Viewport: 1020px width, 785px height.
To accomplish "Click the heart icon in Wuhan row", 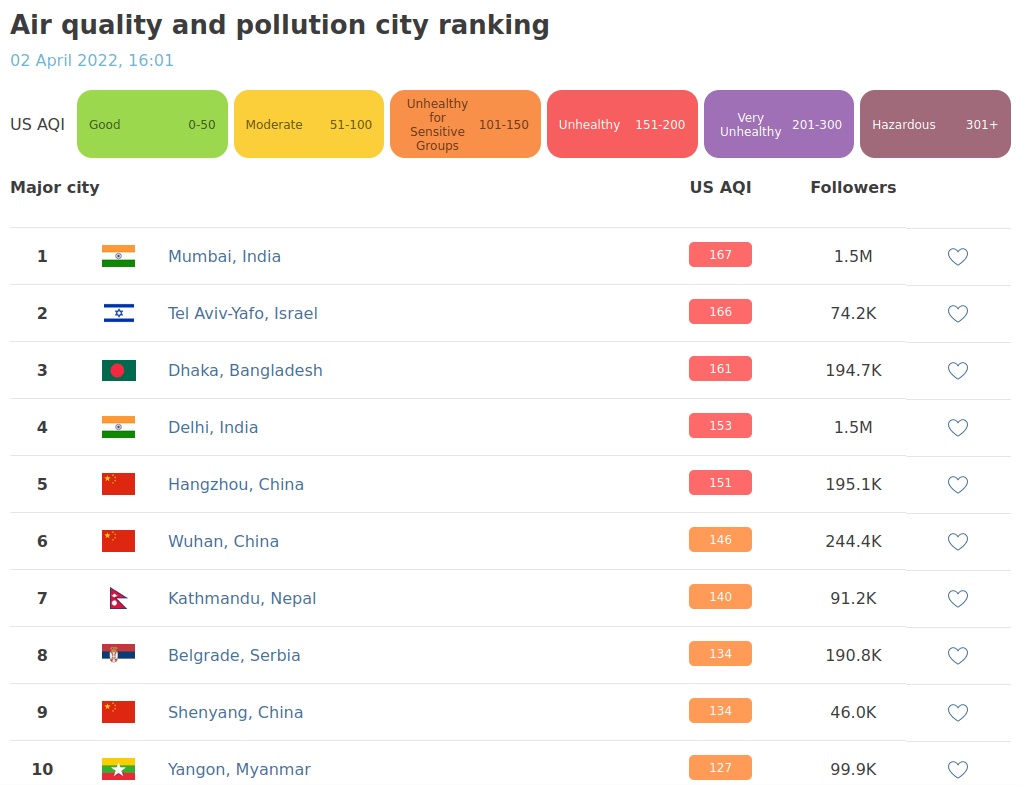I will (957, 542).
